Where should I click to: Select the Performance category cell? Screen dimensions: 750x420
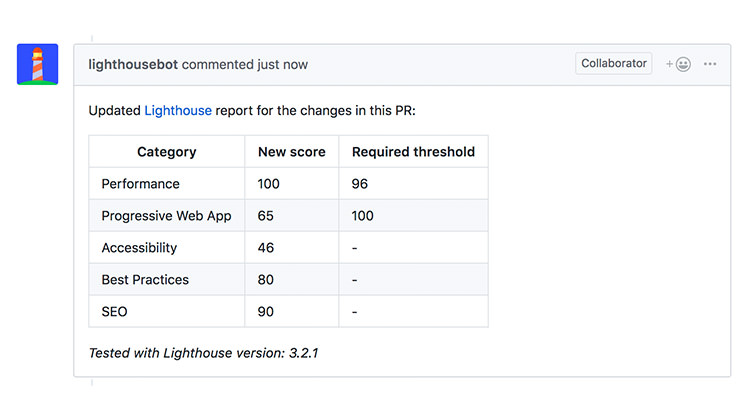pos(141,184)
